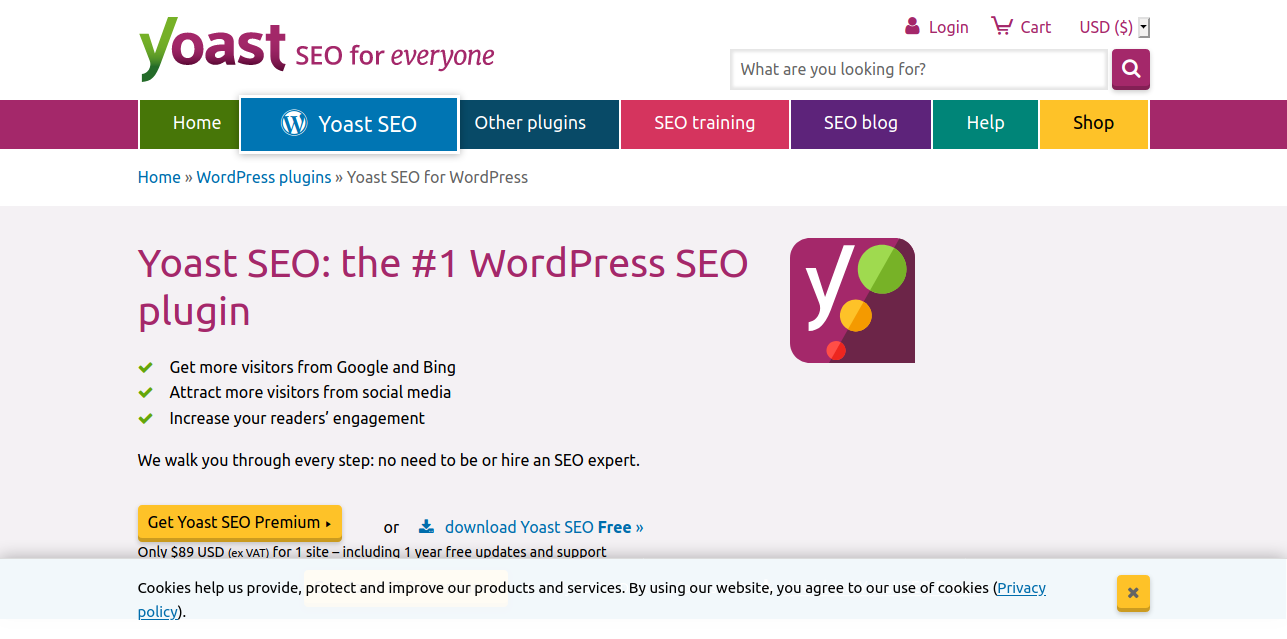Focus the 'What are you looking for?' search field

918,69
